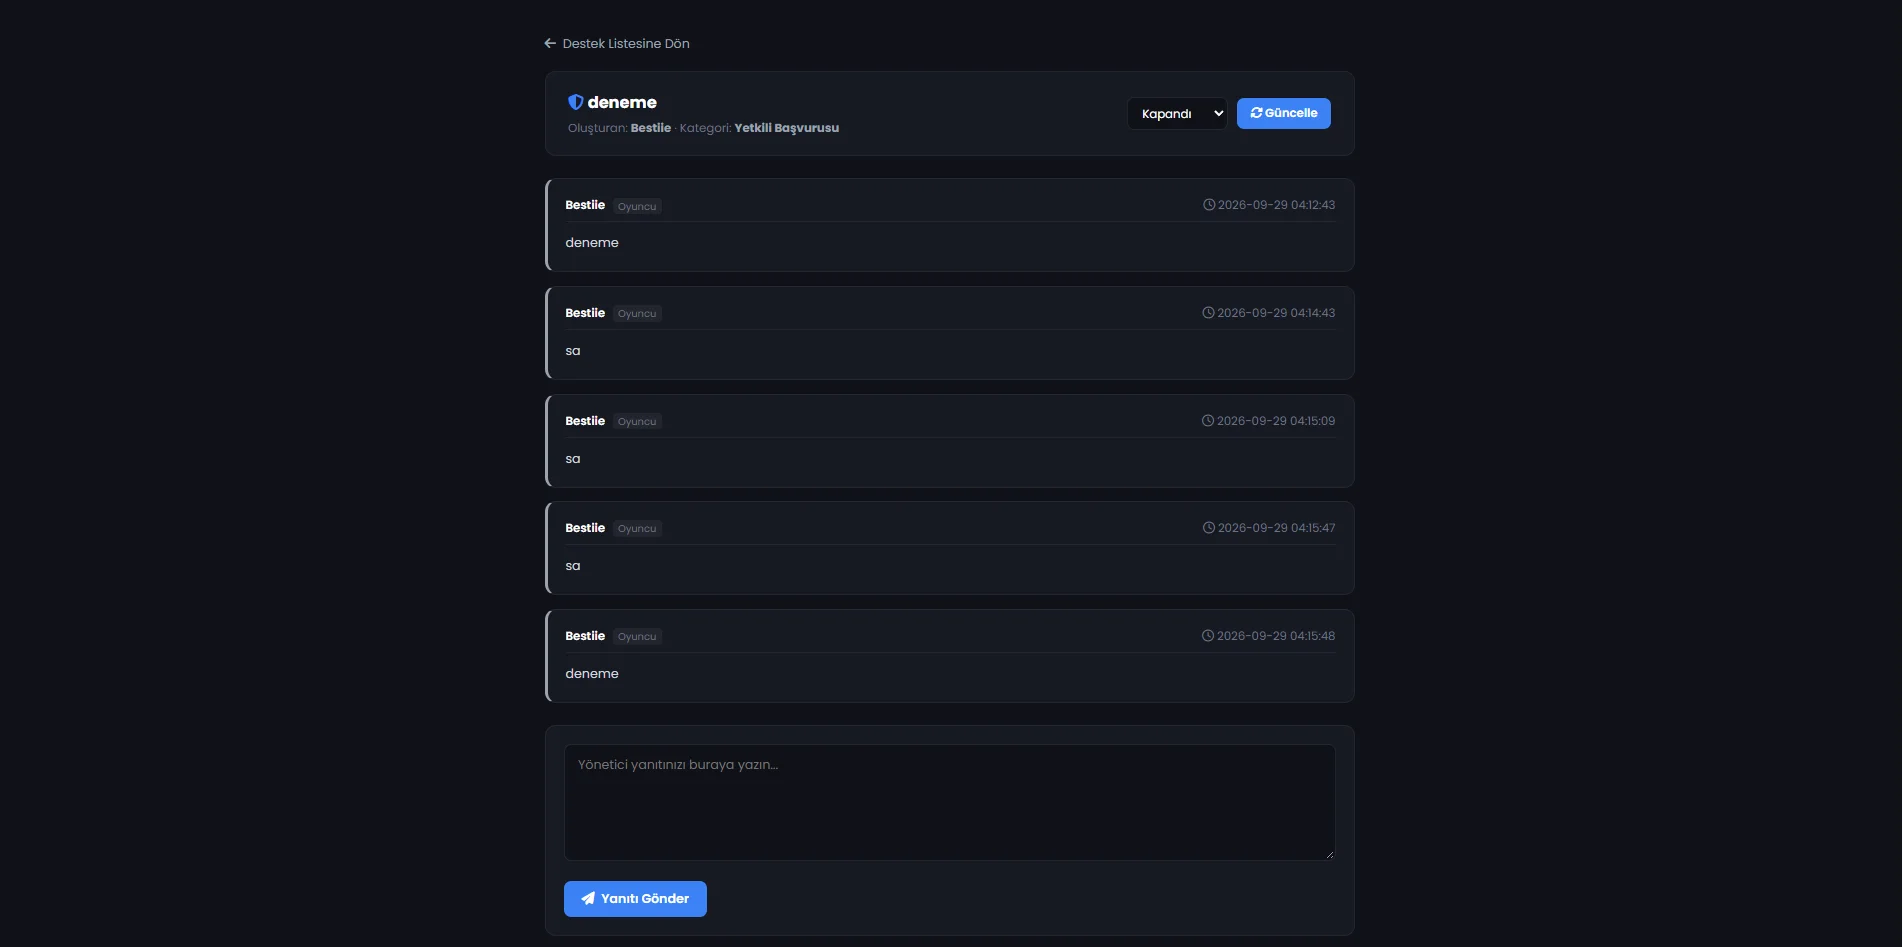The width and height of the screenshot is (1903, 947).
Task: Click Bestiie name in 04:15:47 message
Action: (x=585, y=528)
